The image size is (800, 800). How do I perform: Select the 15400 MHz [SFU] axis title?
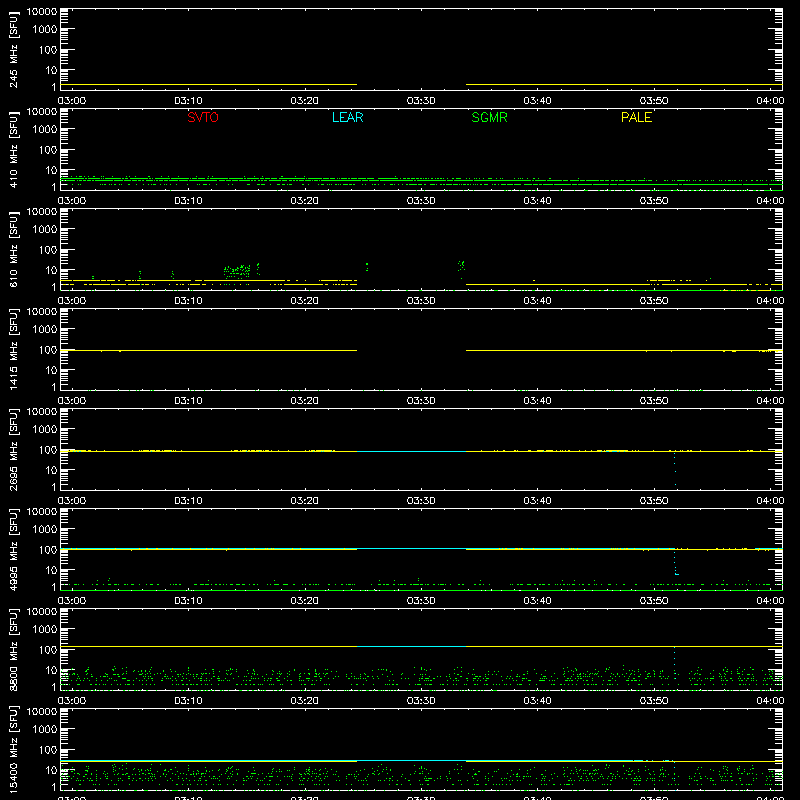13,749
